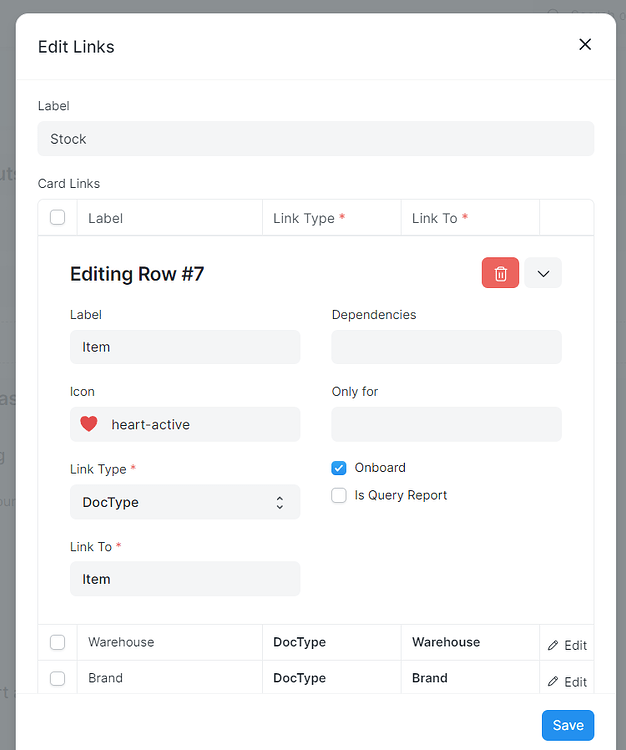Click the Label column header
Viewport: 626px width, 750px height.
pyautogui.click(x=170, y=218)
